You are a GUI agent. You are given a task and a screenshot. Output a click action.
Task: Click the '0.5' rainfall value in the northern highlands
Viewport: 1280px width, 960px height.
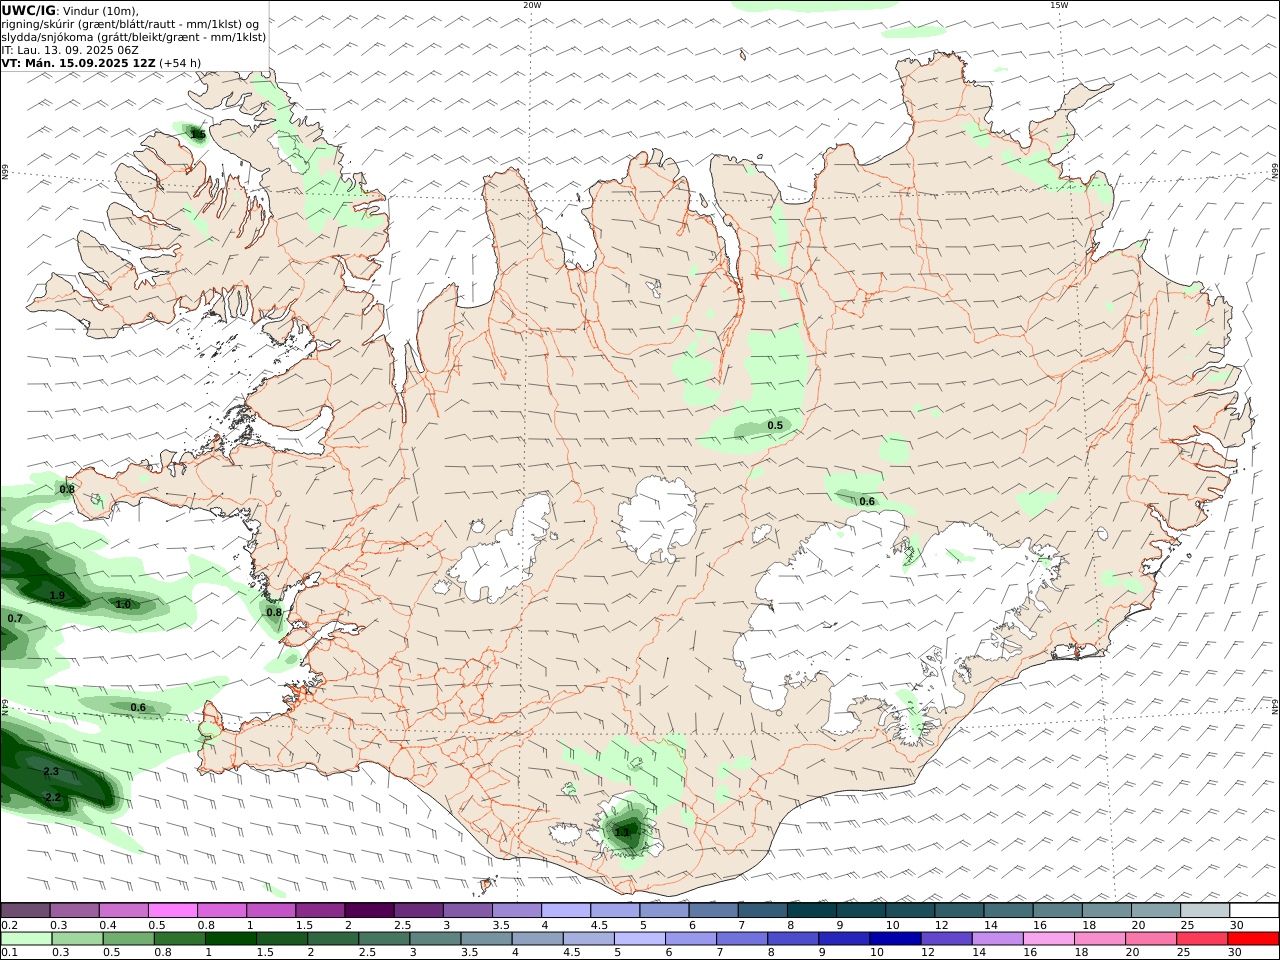coord(775,425)
